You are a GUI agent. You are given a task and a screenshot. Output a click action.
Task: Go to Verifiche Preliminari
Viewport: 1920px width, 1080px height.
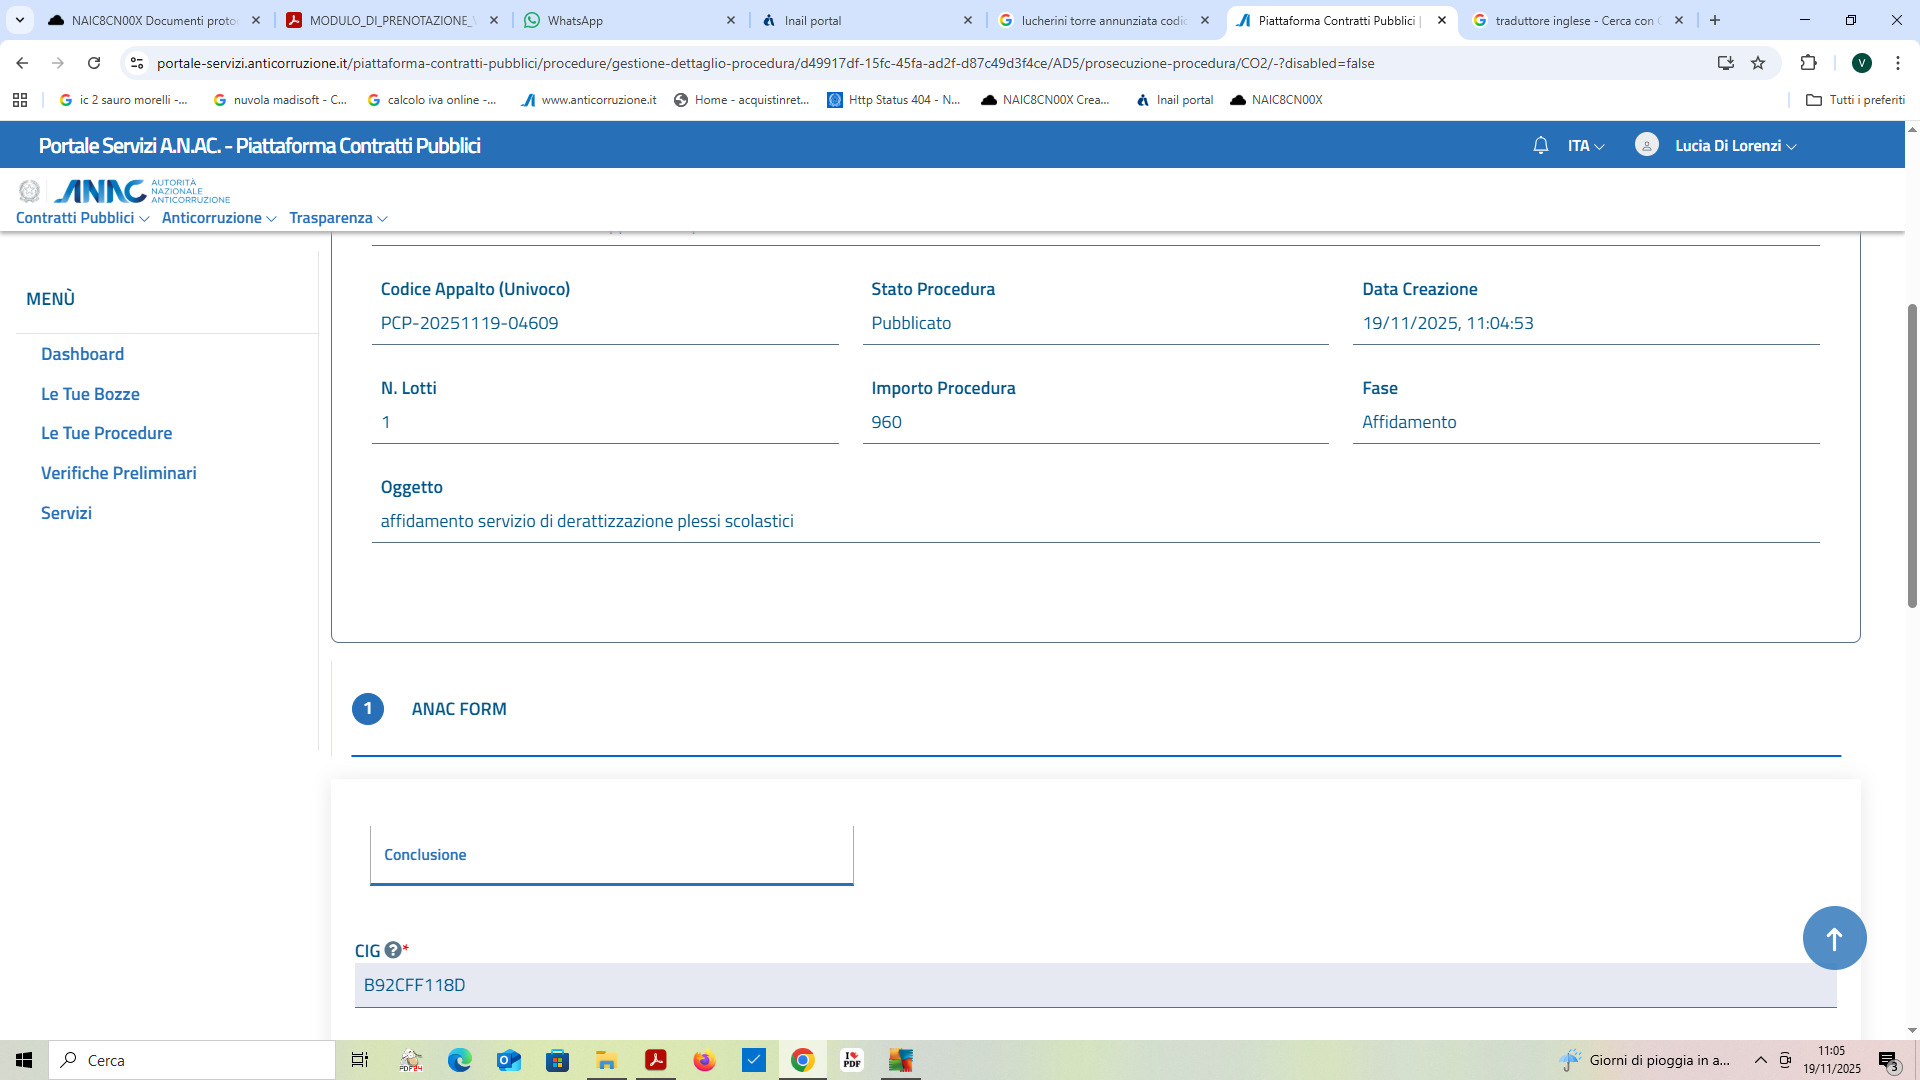click(x=118, y=473)
